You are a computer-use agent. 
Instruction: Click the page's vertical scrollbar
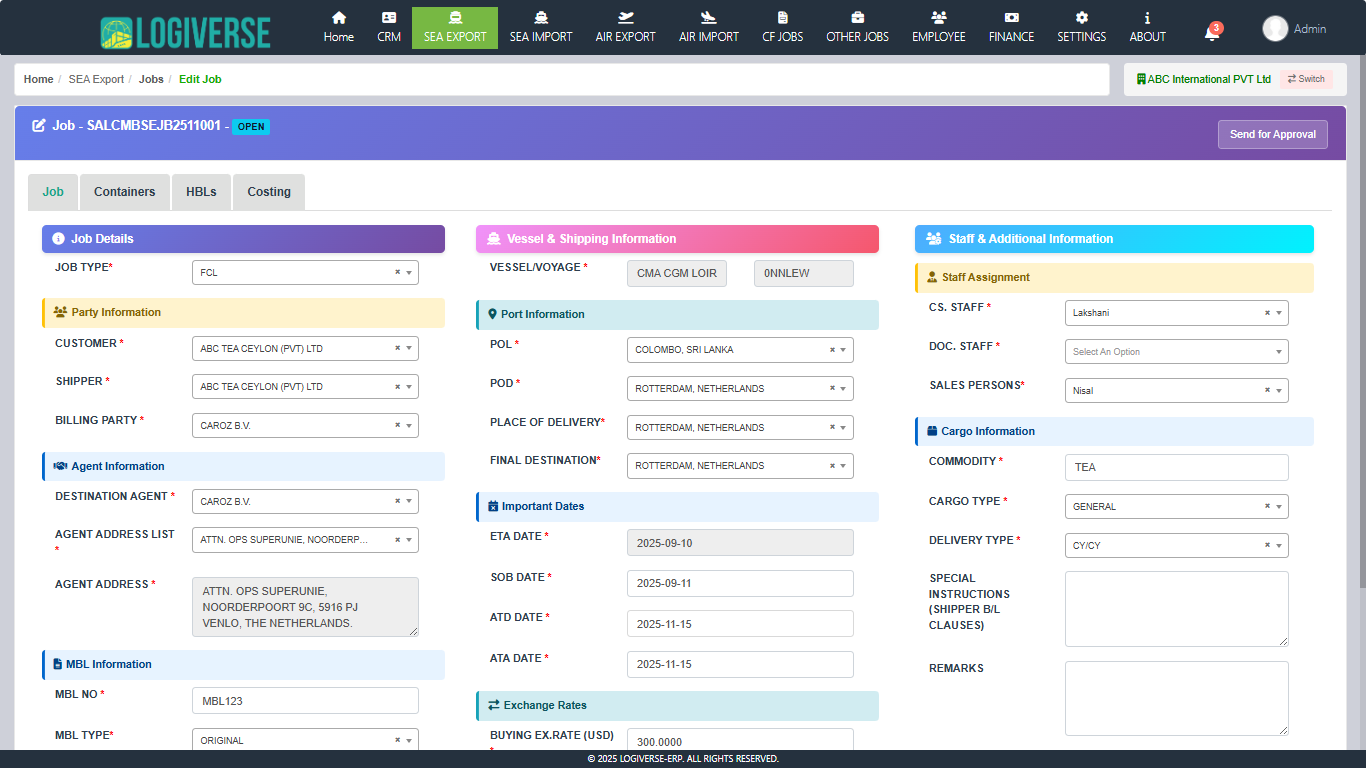(1360, 300)
